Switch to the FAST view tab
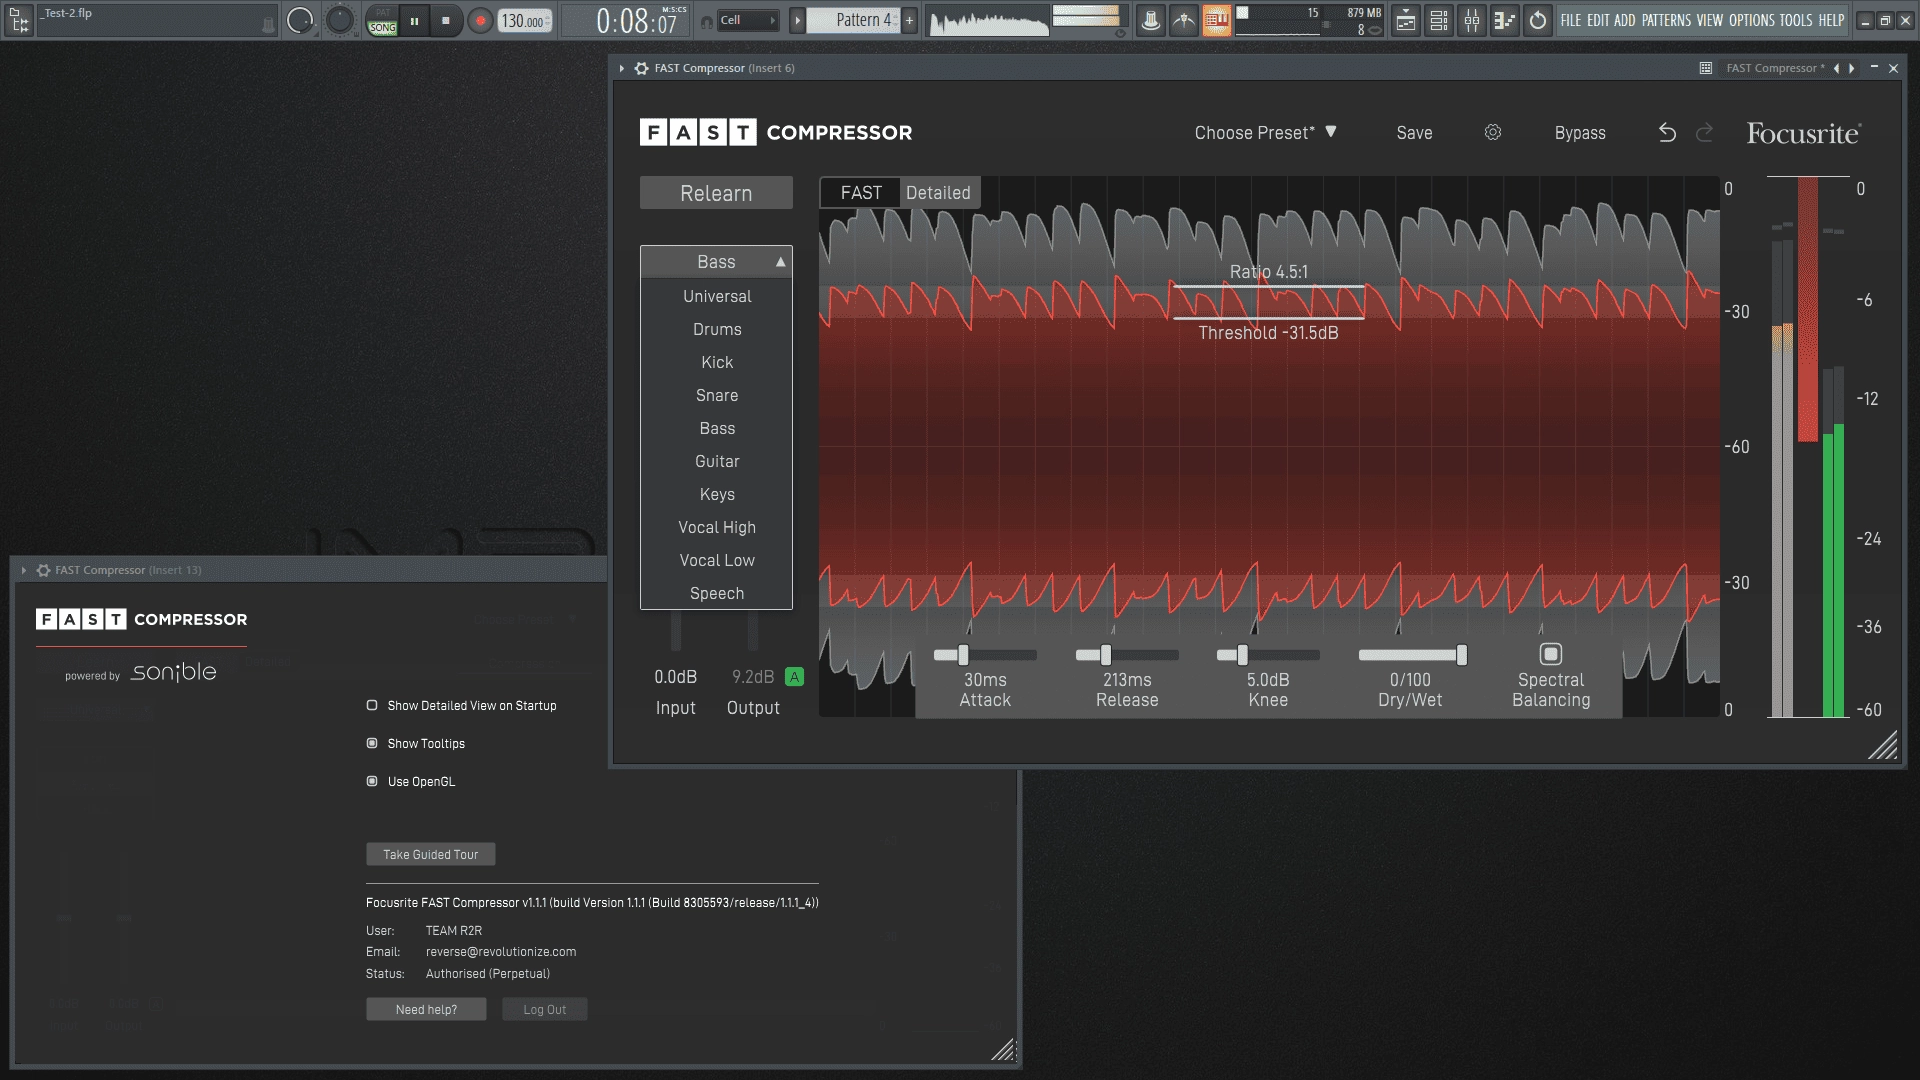The width and height of the screenshot is (1920, 1080). [x=861, y=193]
